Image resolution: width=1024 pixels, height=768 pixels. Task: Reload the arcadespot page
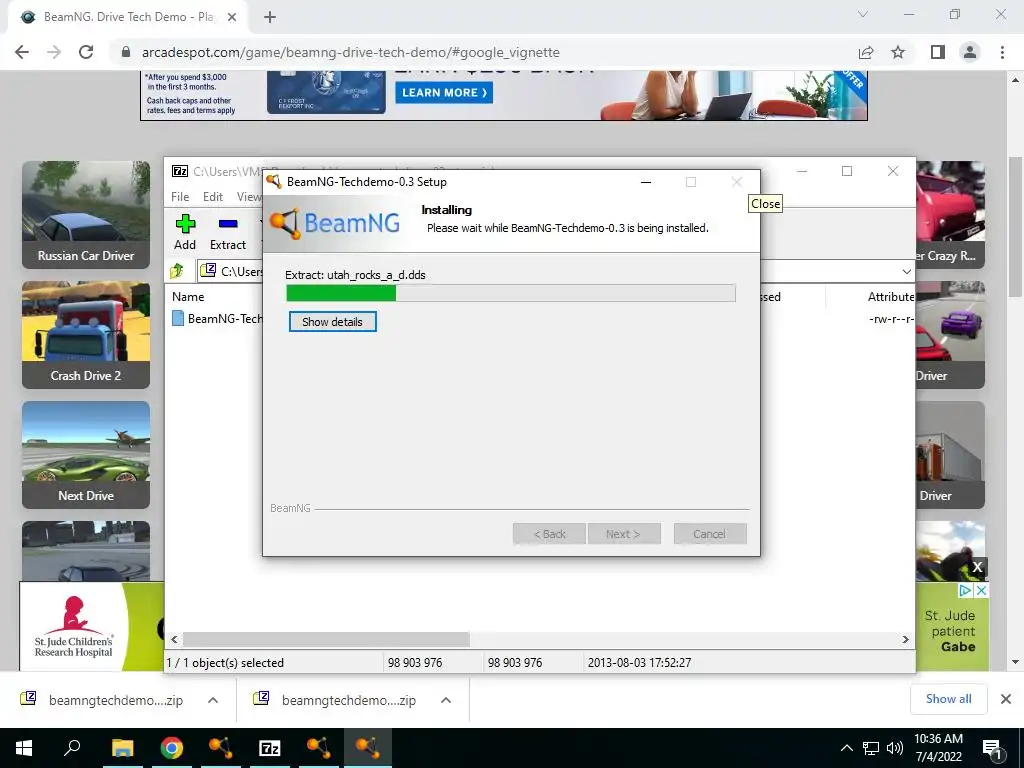86,52
